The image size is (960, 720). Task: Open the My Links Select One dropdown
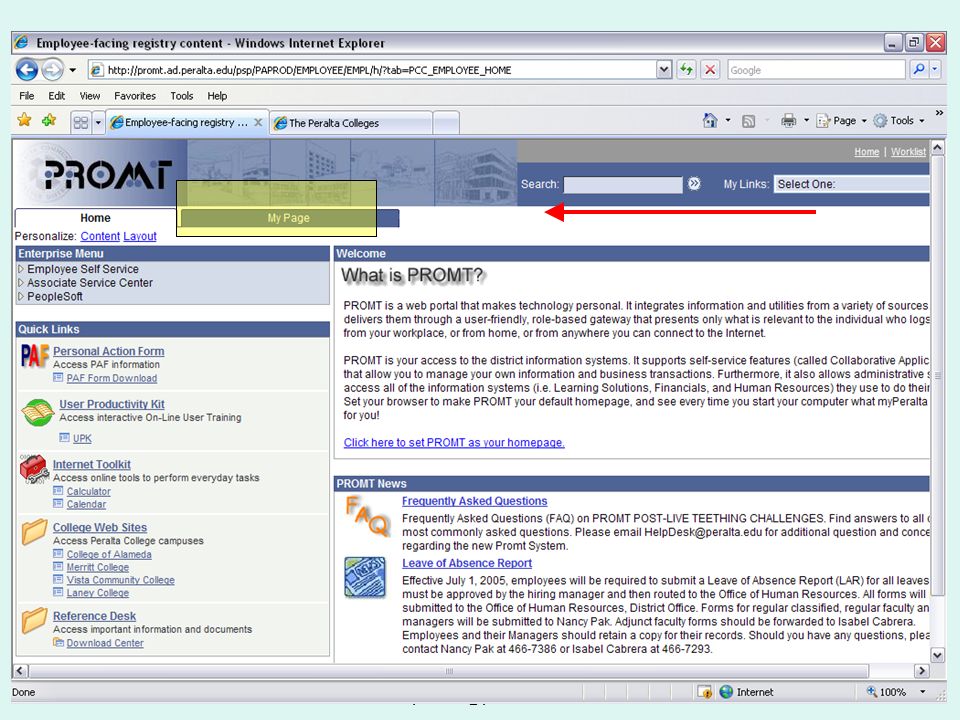tap(851, 184)
